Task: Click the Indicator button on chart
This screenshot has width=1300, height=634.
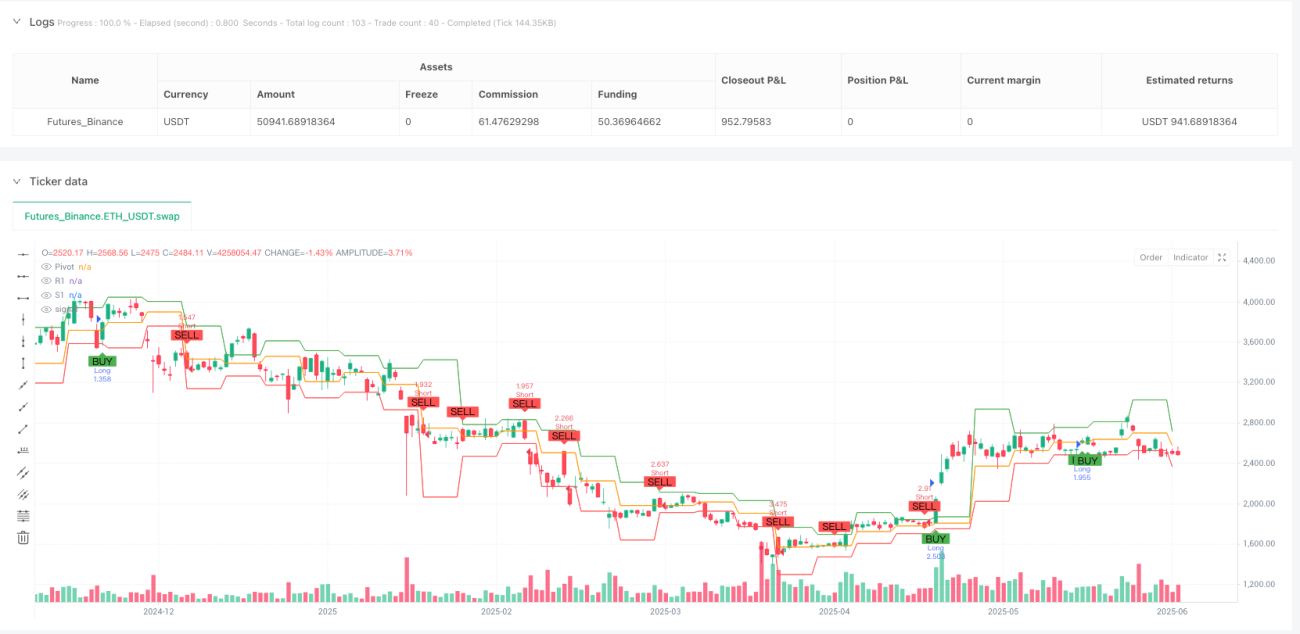Action: pyautogui.click(x=1190, y=257)
